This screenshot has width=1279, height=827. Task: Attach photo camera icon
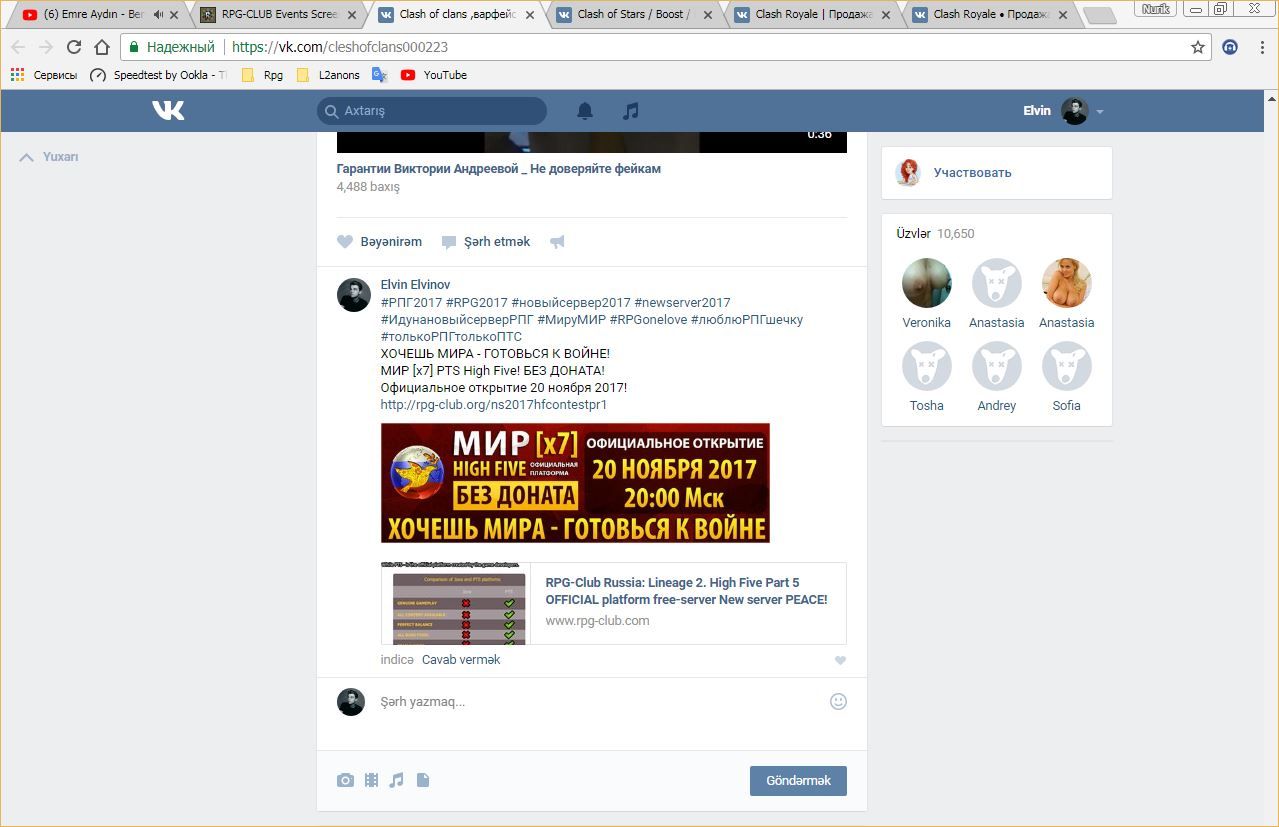coord(345,780)
